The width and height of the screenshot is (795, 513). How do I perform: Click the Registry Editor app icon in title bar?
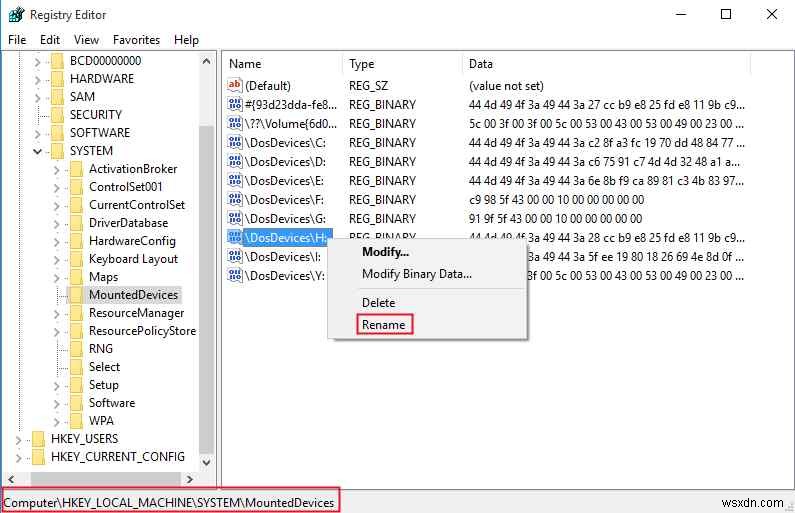pyautogui.click(x=16, y=15)
